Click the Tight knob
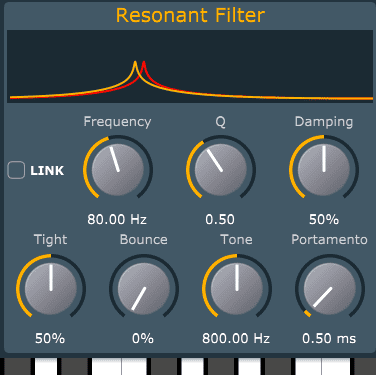This screenshot has width=376, height=375. pos(51,289)
